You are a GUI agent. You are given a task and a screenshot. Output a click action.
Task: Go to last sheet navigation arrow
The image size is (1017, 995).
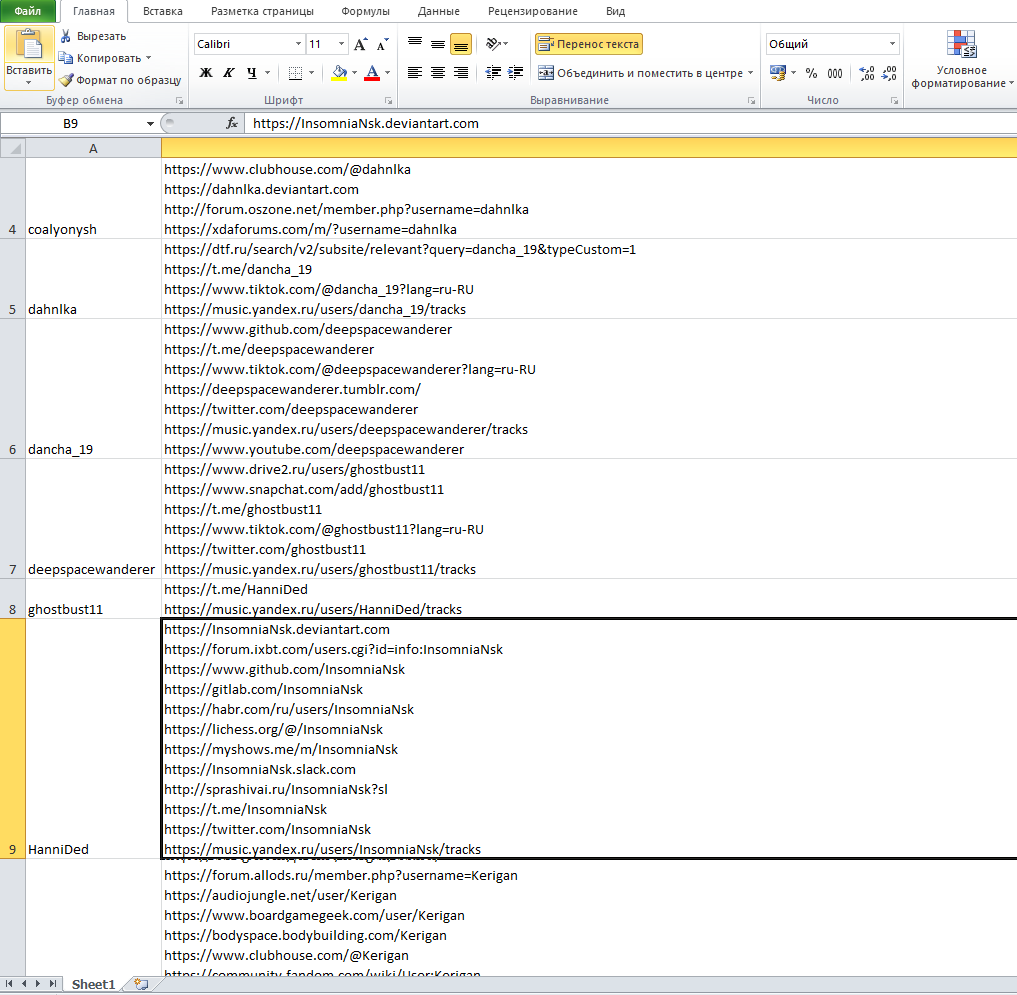coord(53,983)
